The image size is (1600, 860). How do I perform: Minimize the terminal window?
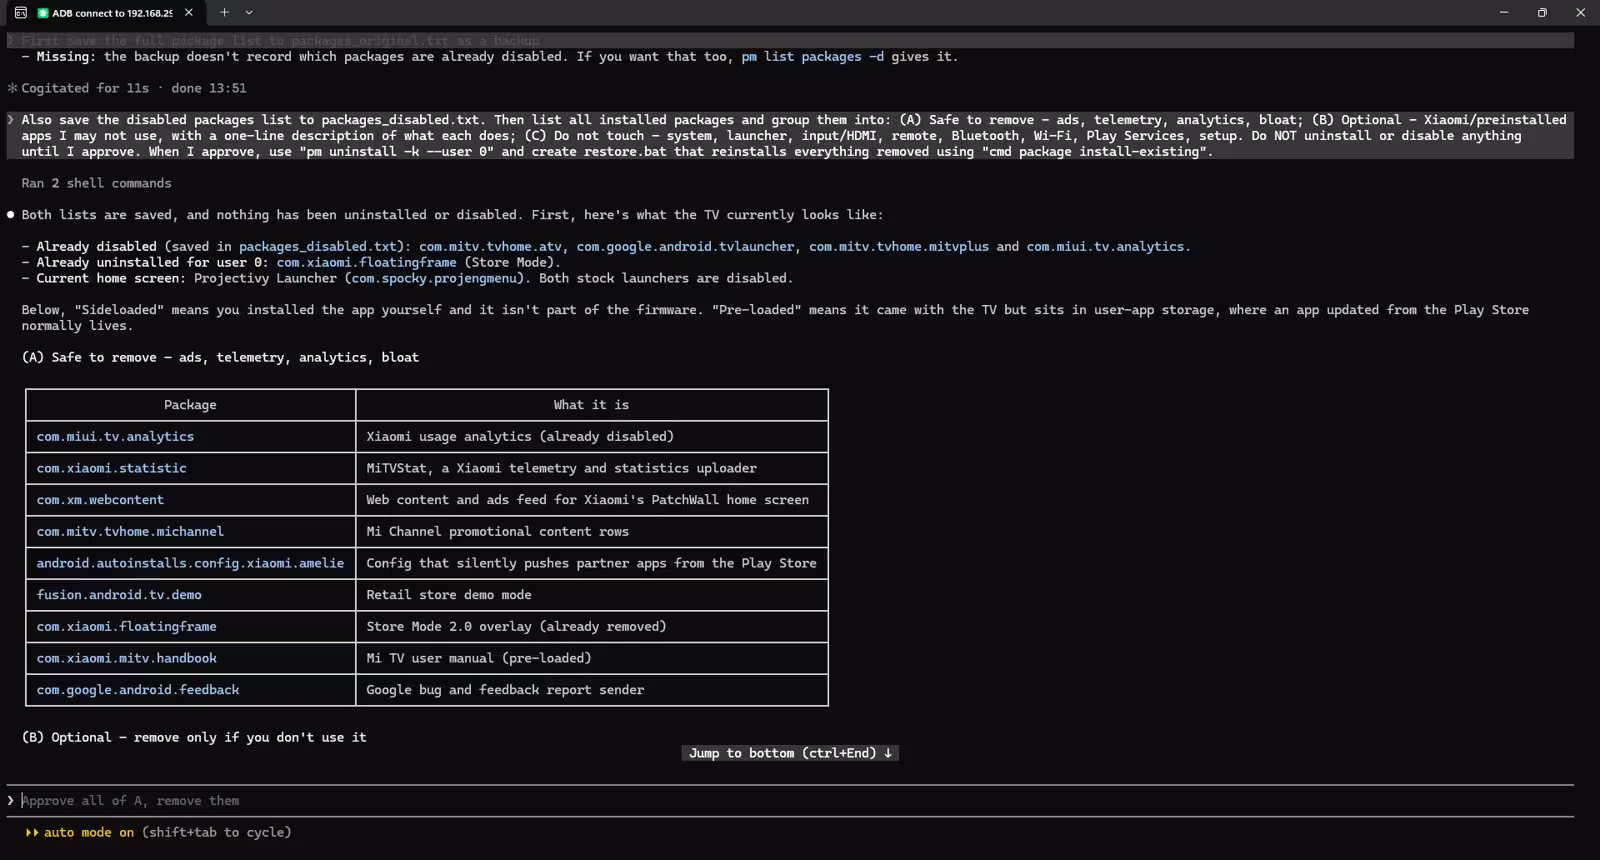(1504, 13)
